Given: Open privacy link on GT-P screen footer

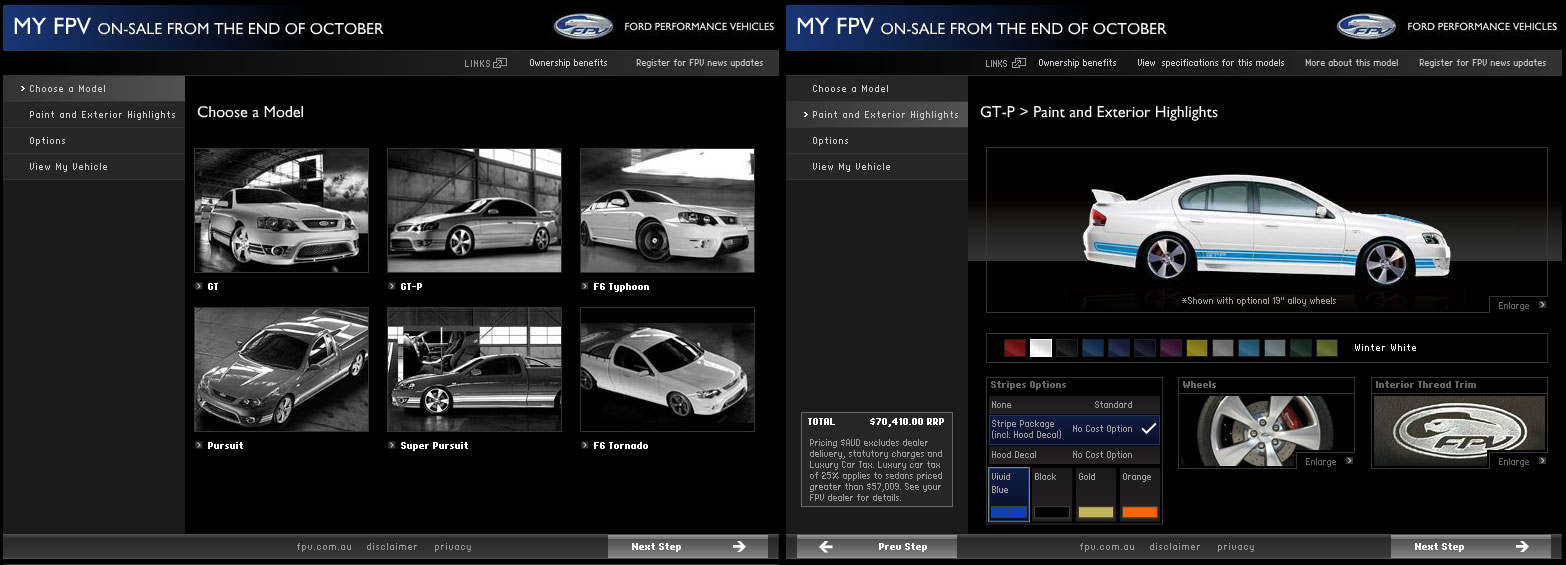Looking at the screenshot, I should coord(1235,547).
